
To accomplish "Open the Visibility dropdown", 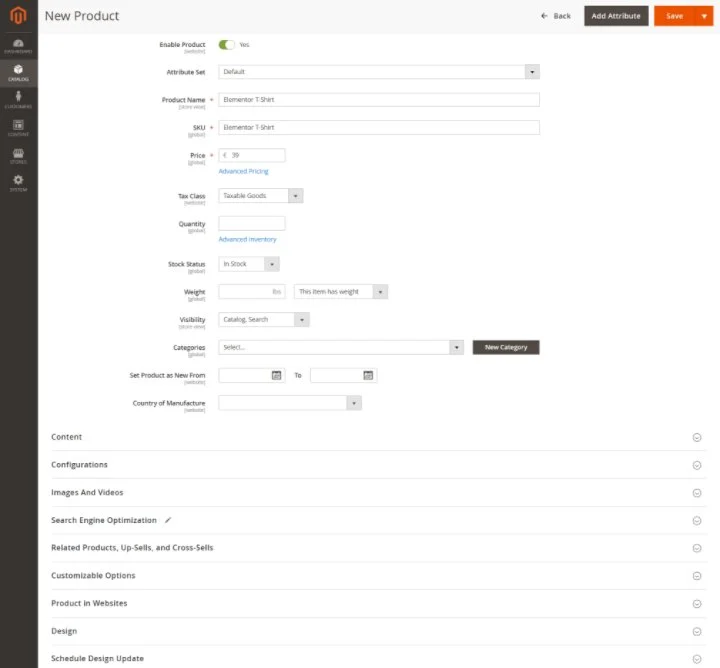I will 264,320.
